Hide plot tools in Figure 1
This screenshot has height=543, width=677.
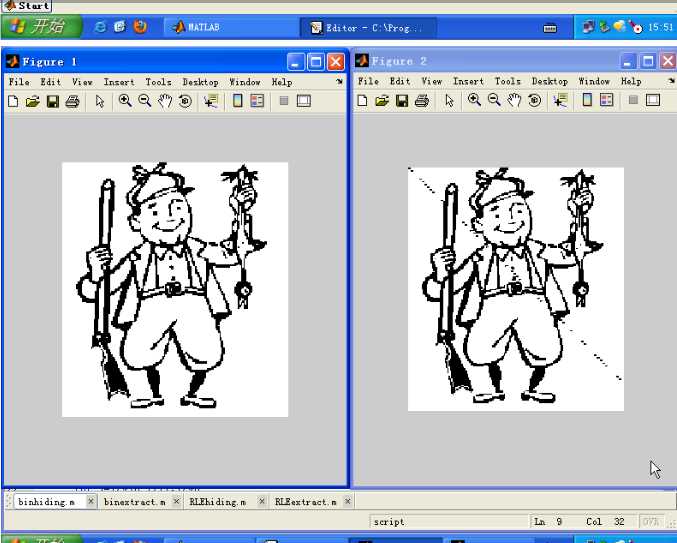point(284,101)
